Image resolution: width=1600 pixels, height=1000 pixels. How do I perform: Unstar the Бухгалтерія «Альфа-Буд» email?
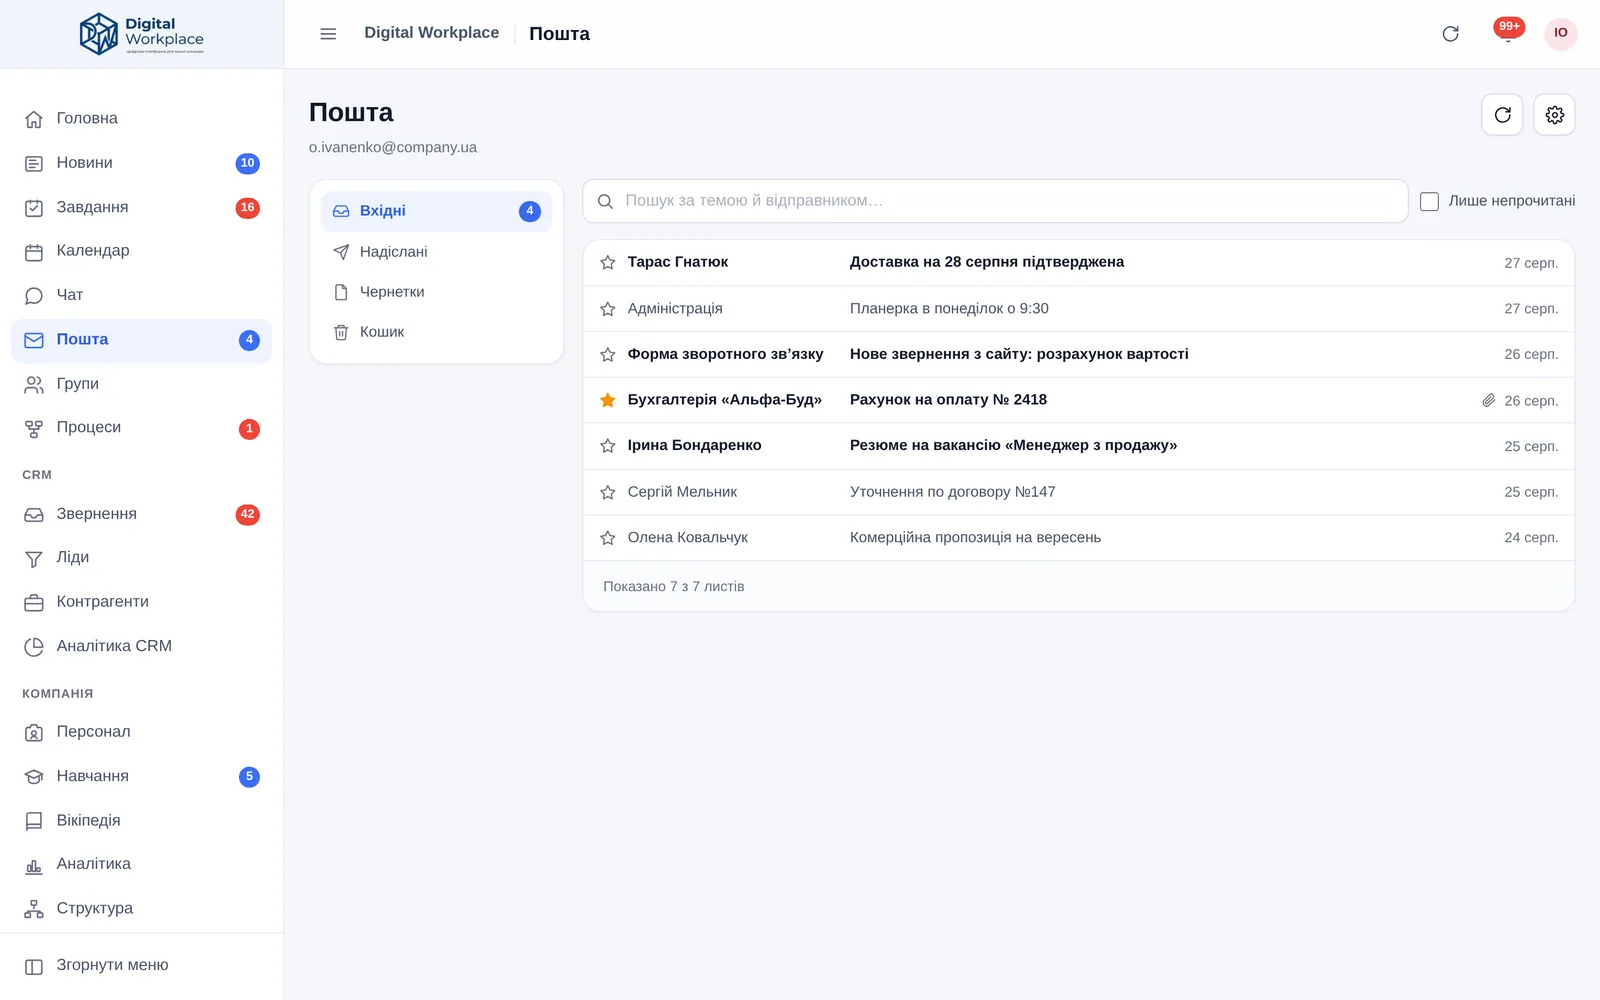tap(607, 400)
